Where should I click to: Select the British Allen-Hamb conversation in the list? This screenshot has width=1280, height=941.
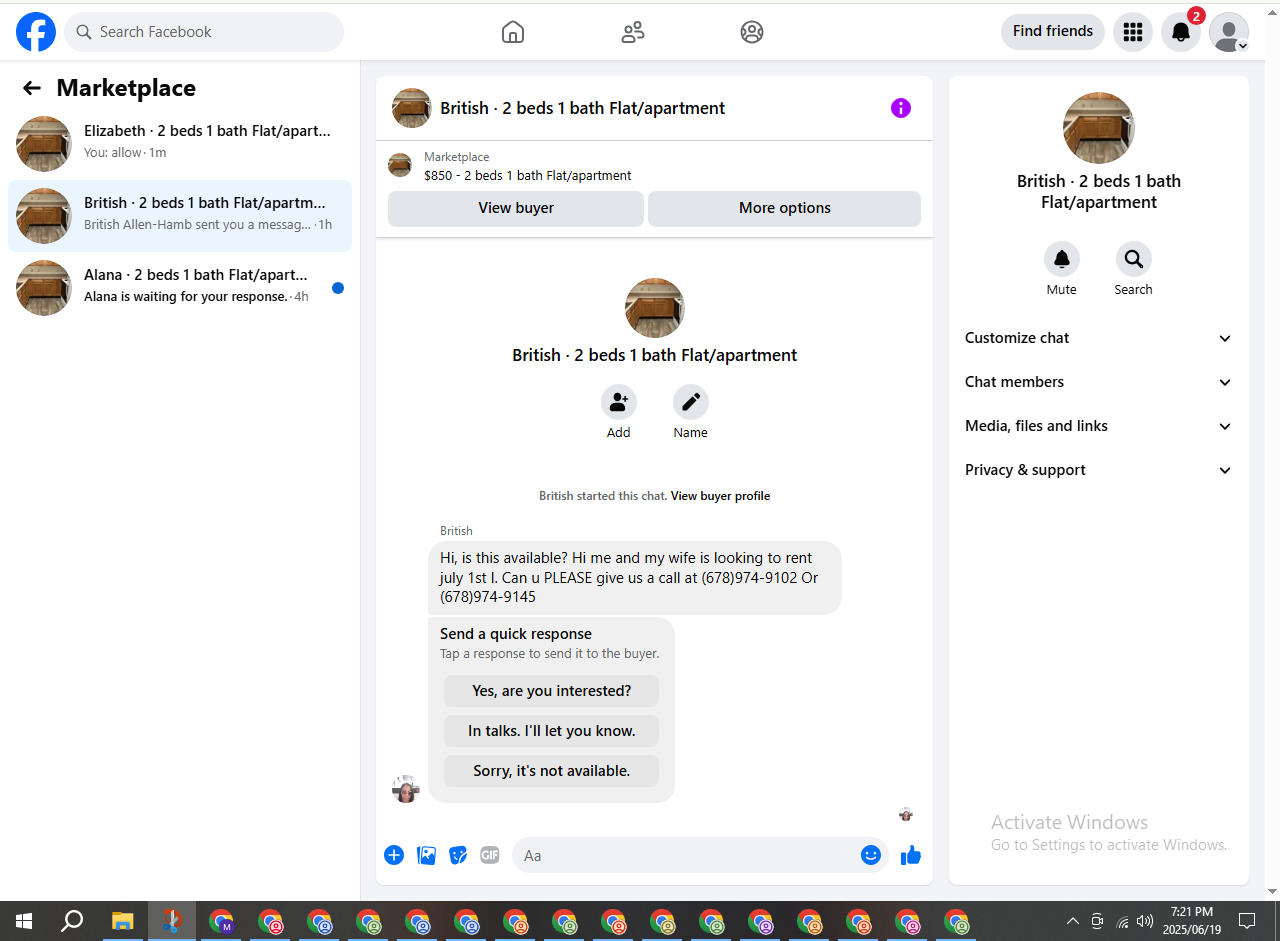pos(180,215)
